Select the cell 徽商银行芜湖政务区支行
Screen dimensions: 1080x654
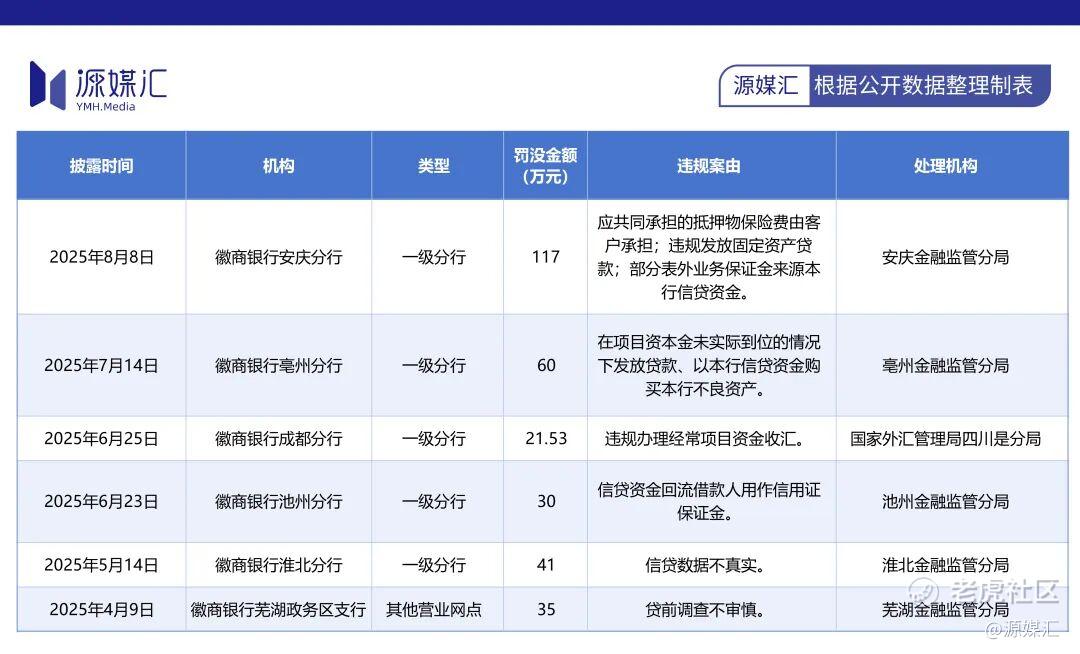click(x=278, y=609)
